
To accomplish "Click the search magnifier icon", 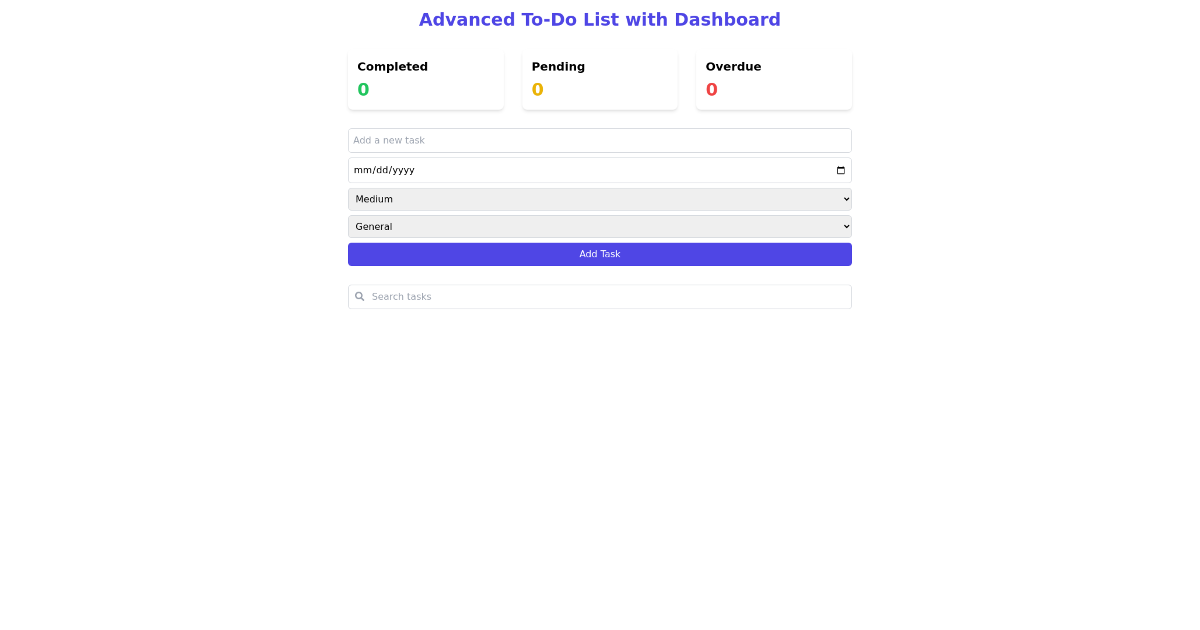I will [359, 296].
